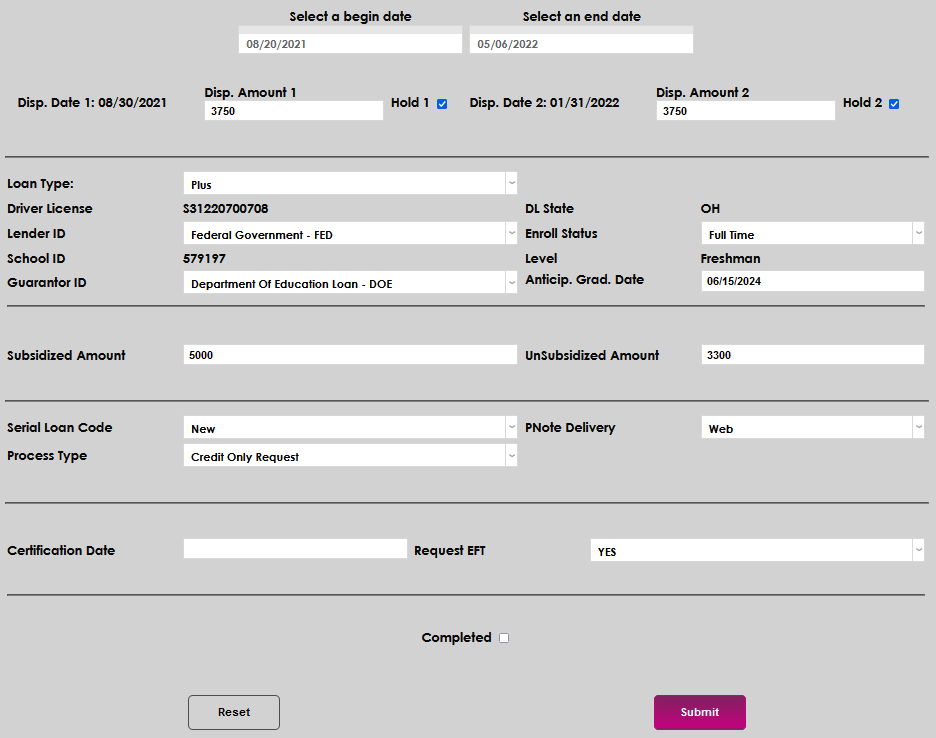Screen dimensions: 936x738
Task: Click the Submit button
Action: coord(699,712)
